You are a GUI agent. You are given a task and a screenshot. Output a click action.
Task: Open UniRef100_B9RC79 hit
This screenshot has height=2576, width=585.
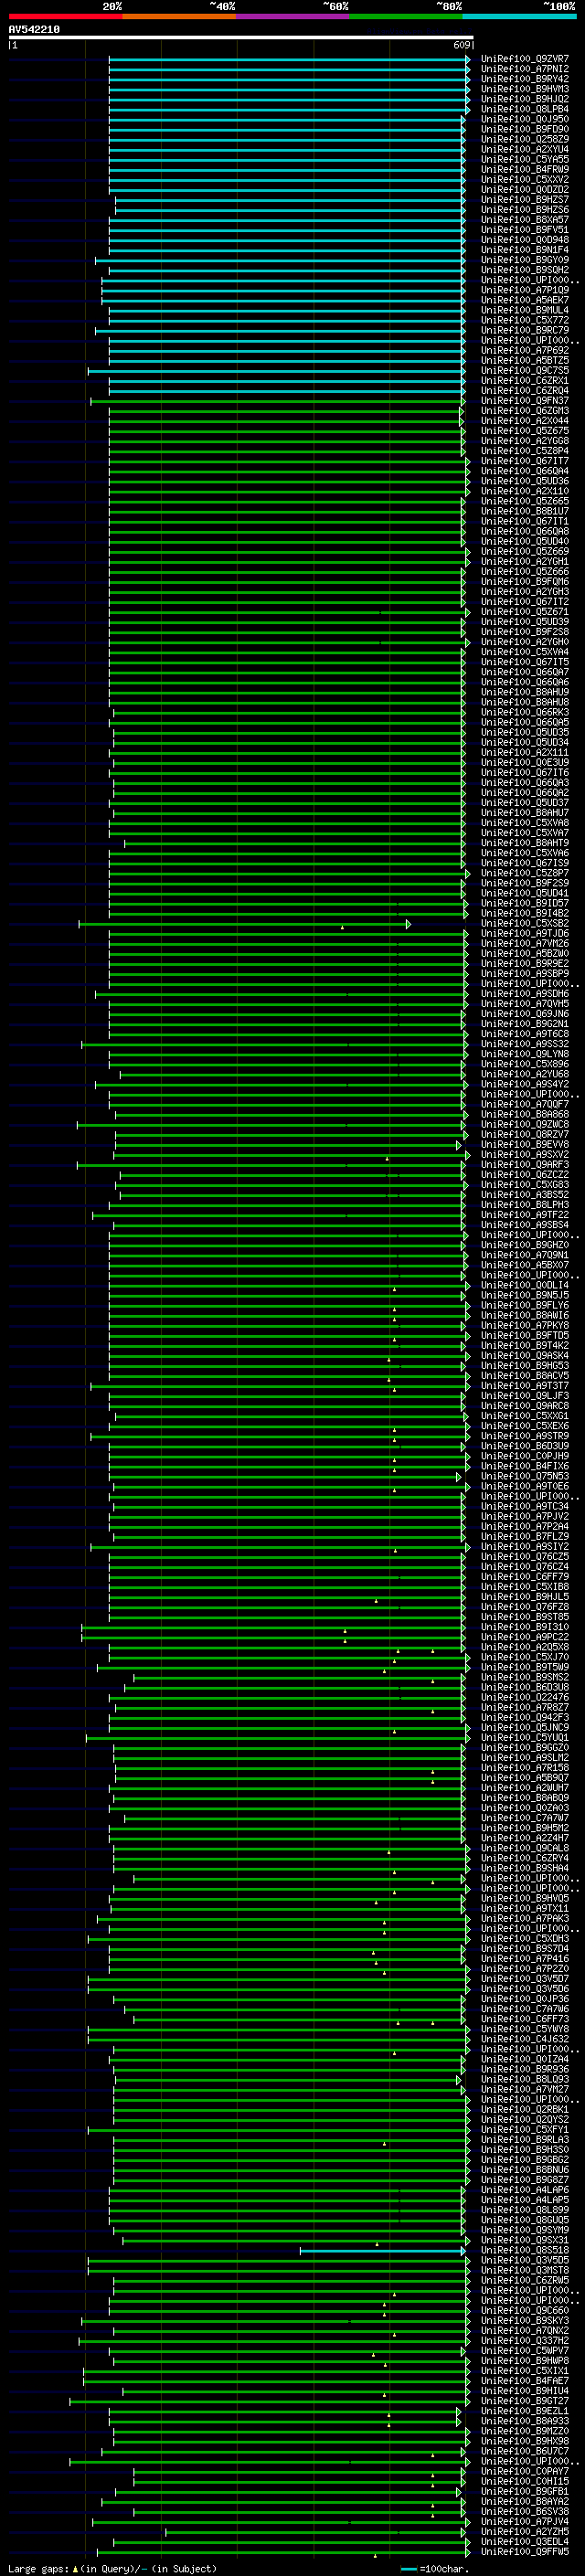coord(525,330)
